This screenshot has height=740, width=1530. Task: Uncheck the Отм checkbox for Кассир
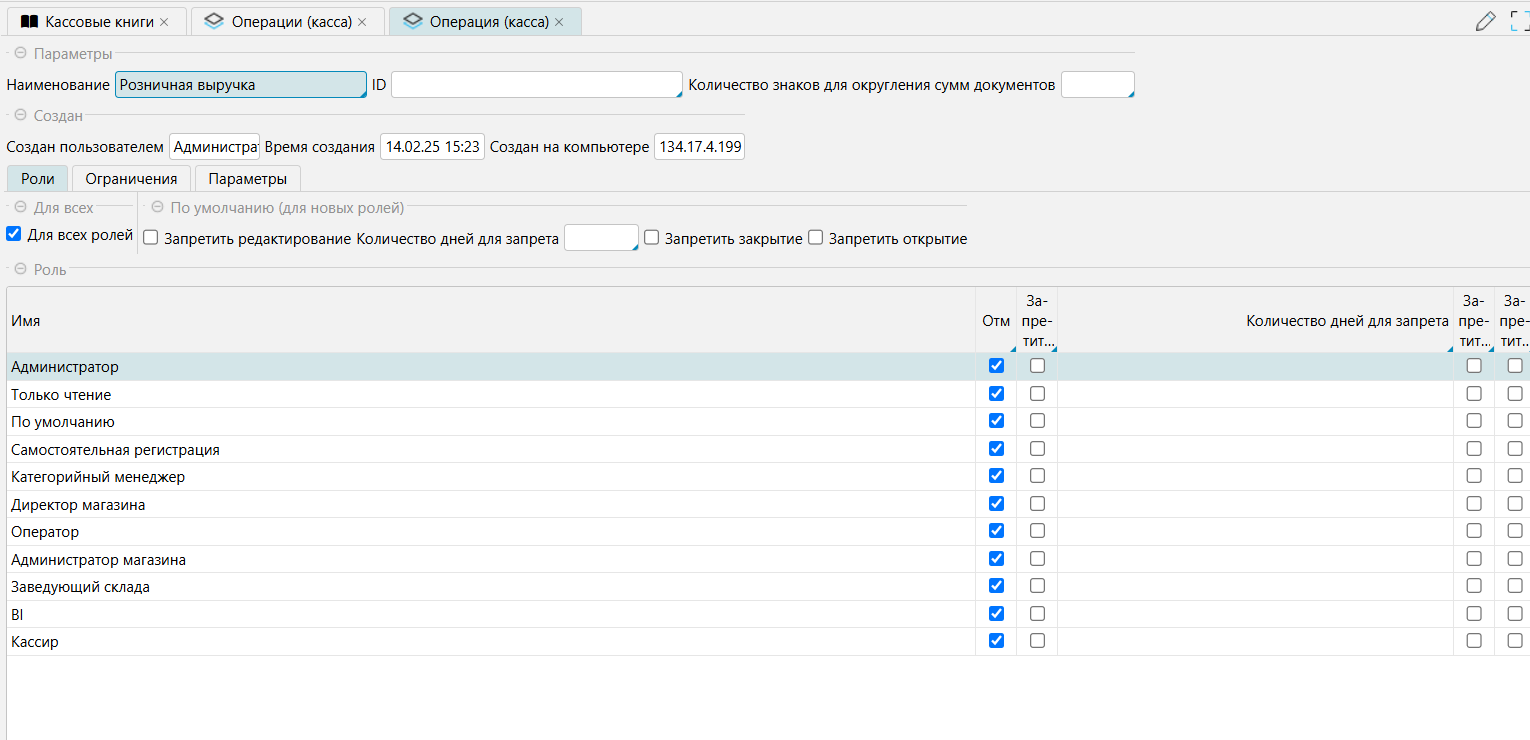996,641
